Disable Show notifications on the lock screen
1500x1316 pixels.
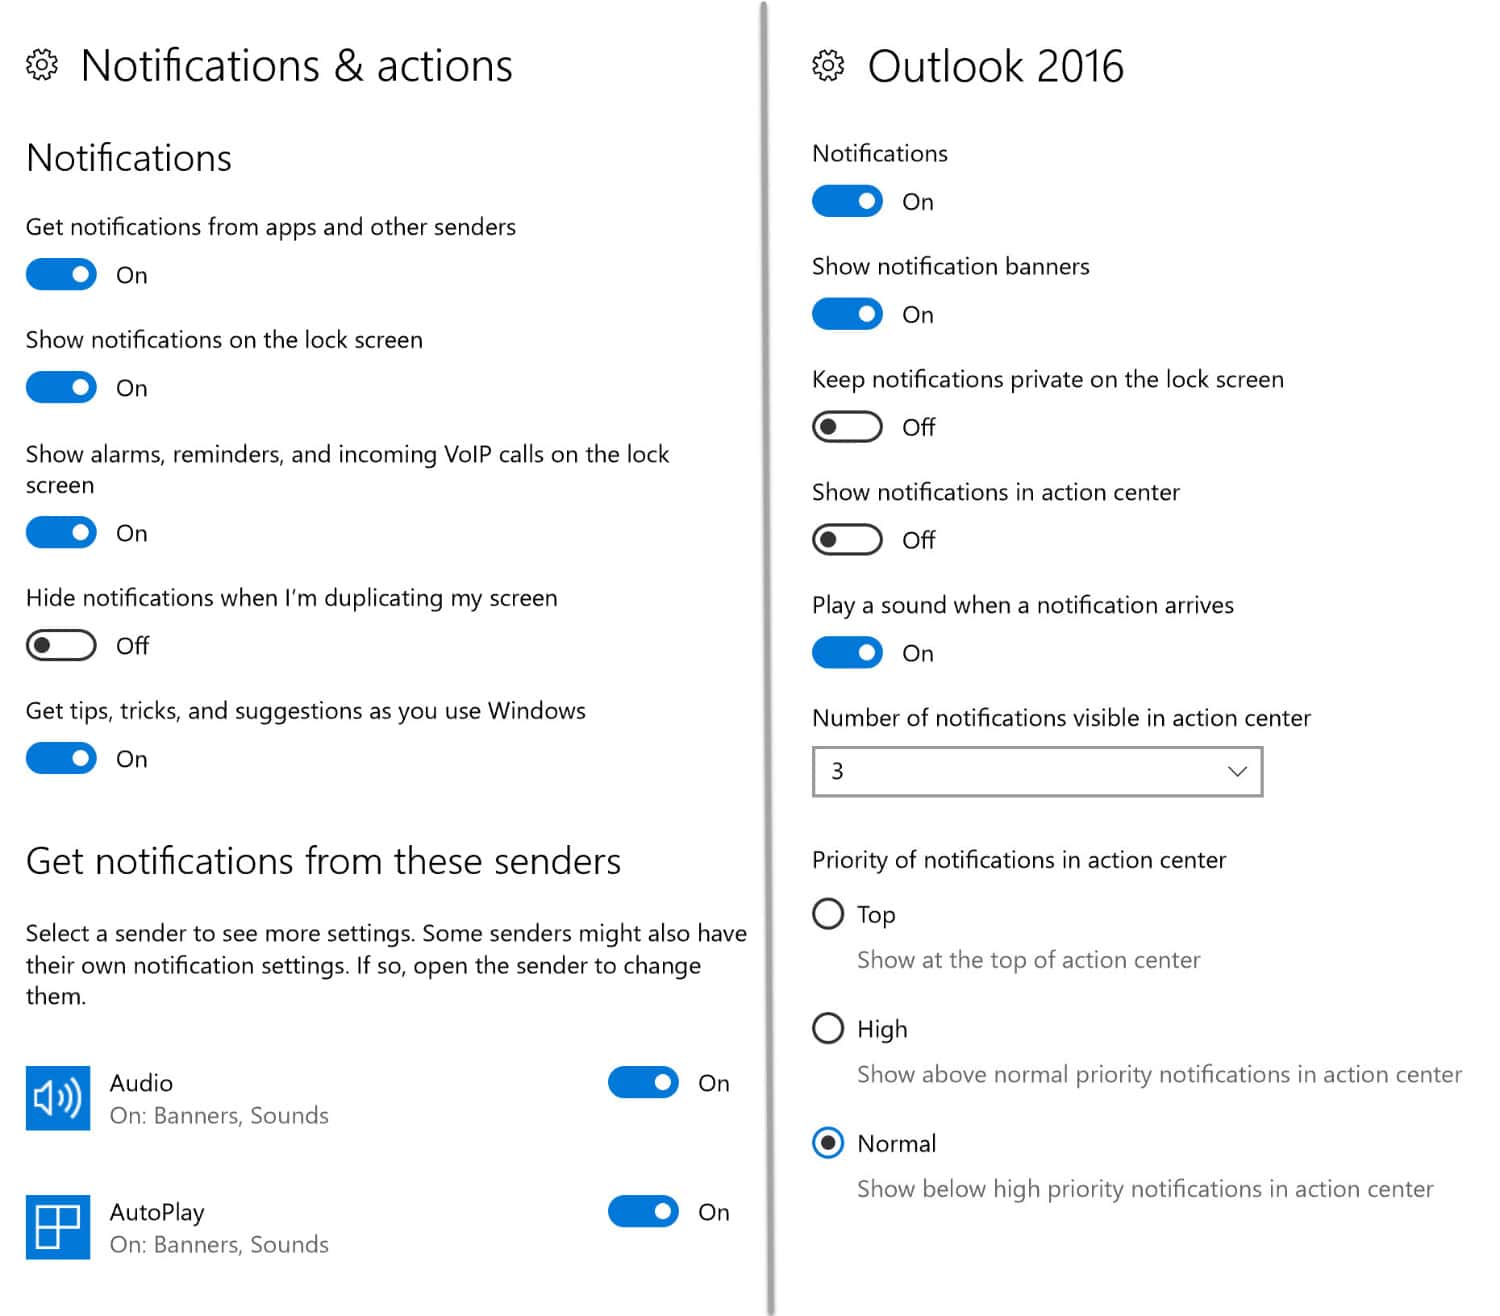tap(61, 387)
